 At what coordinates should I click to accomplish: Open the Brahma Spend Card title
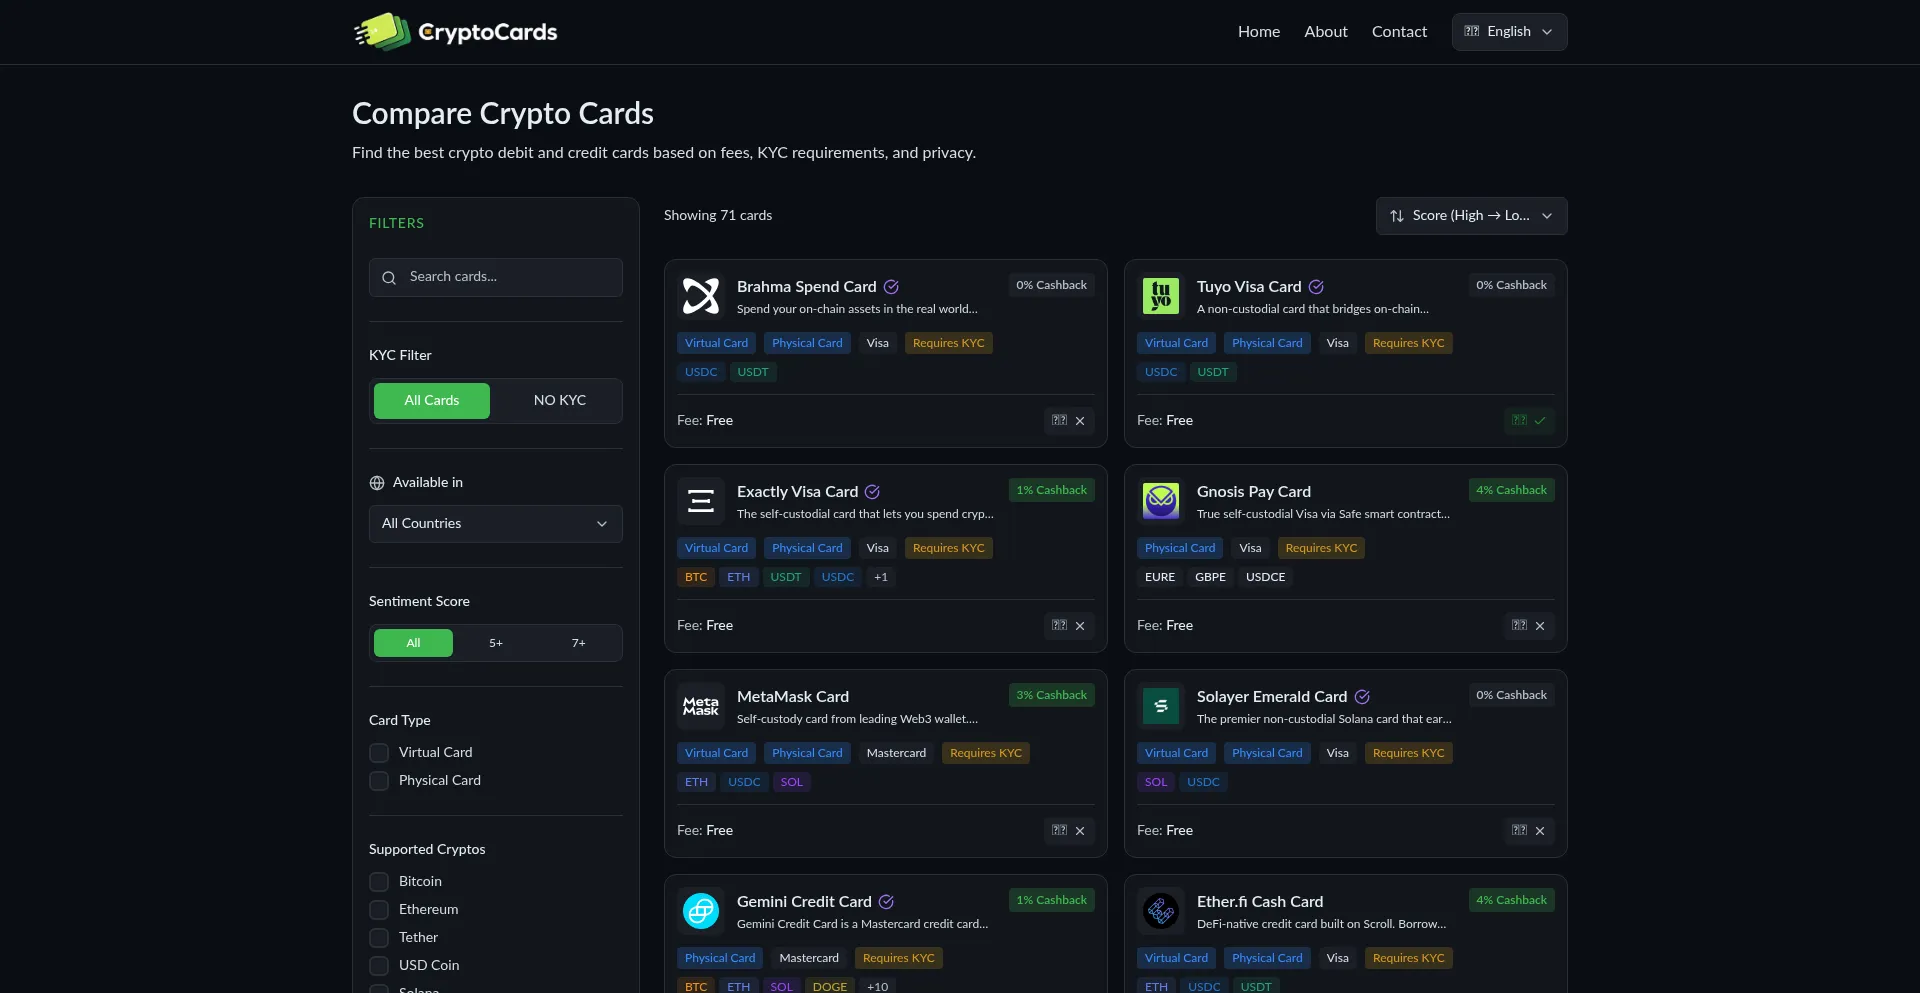806,287
